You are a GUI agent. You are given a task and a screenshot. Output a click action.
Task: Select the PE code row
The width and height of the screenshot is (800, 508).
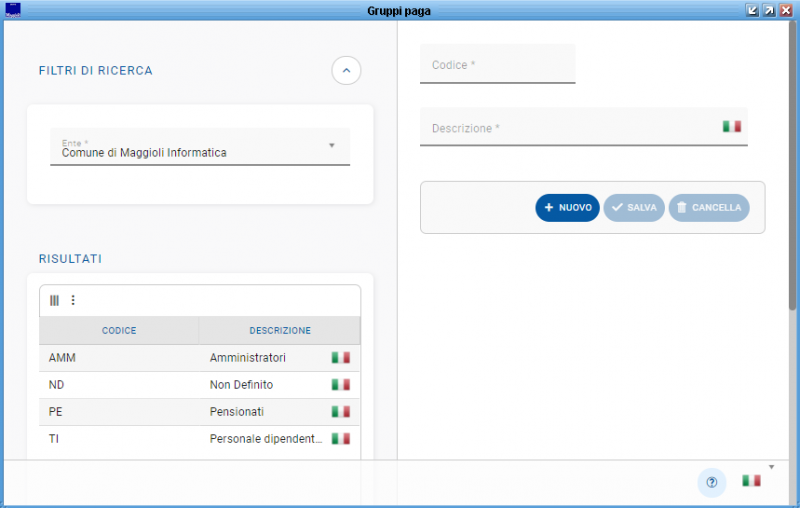[x=56, y=411]
